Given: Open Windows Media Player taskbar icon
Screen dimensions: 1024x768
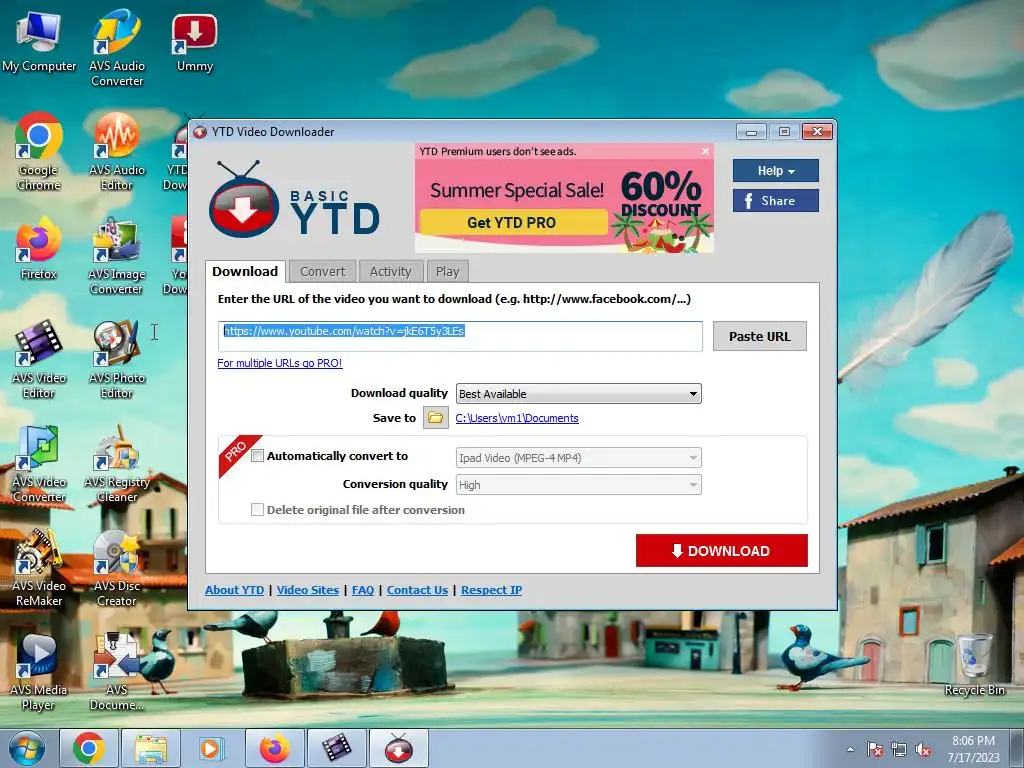Looking at the screenshot, I should [212, 748].
